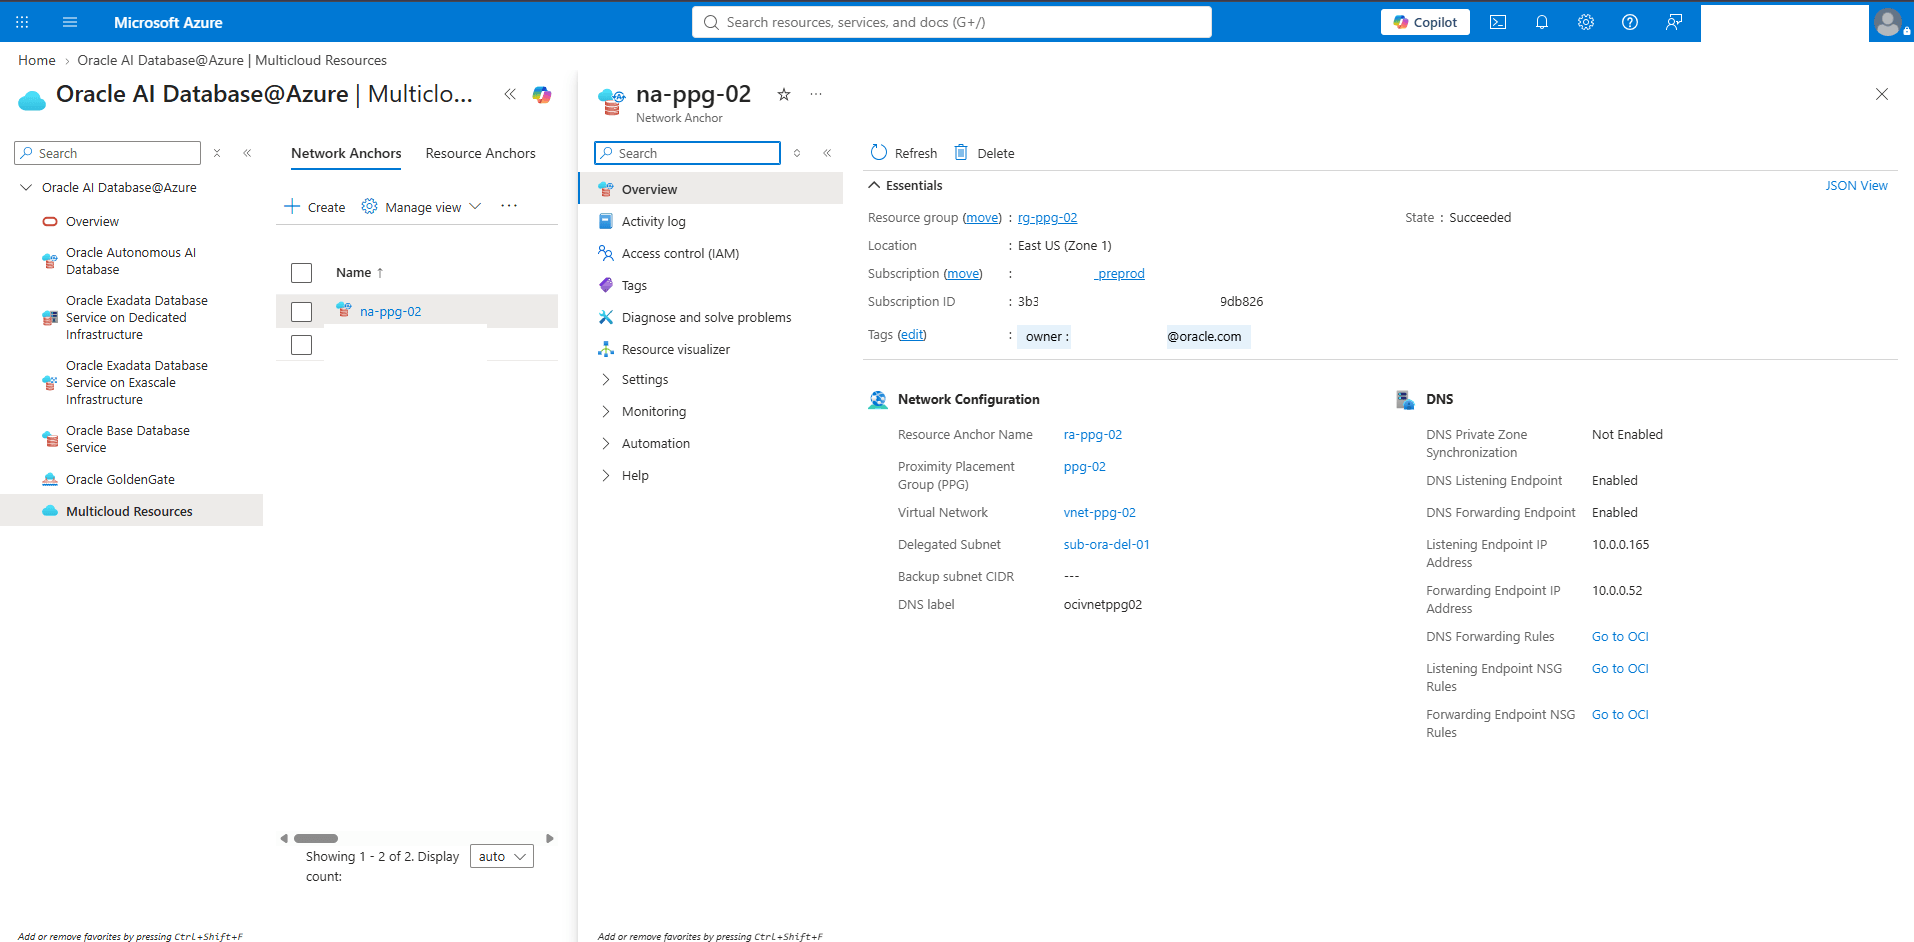
Task: Open the JSON View link
Action: 1856,185
